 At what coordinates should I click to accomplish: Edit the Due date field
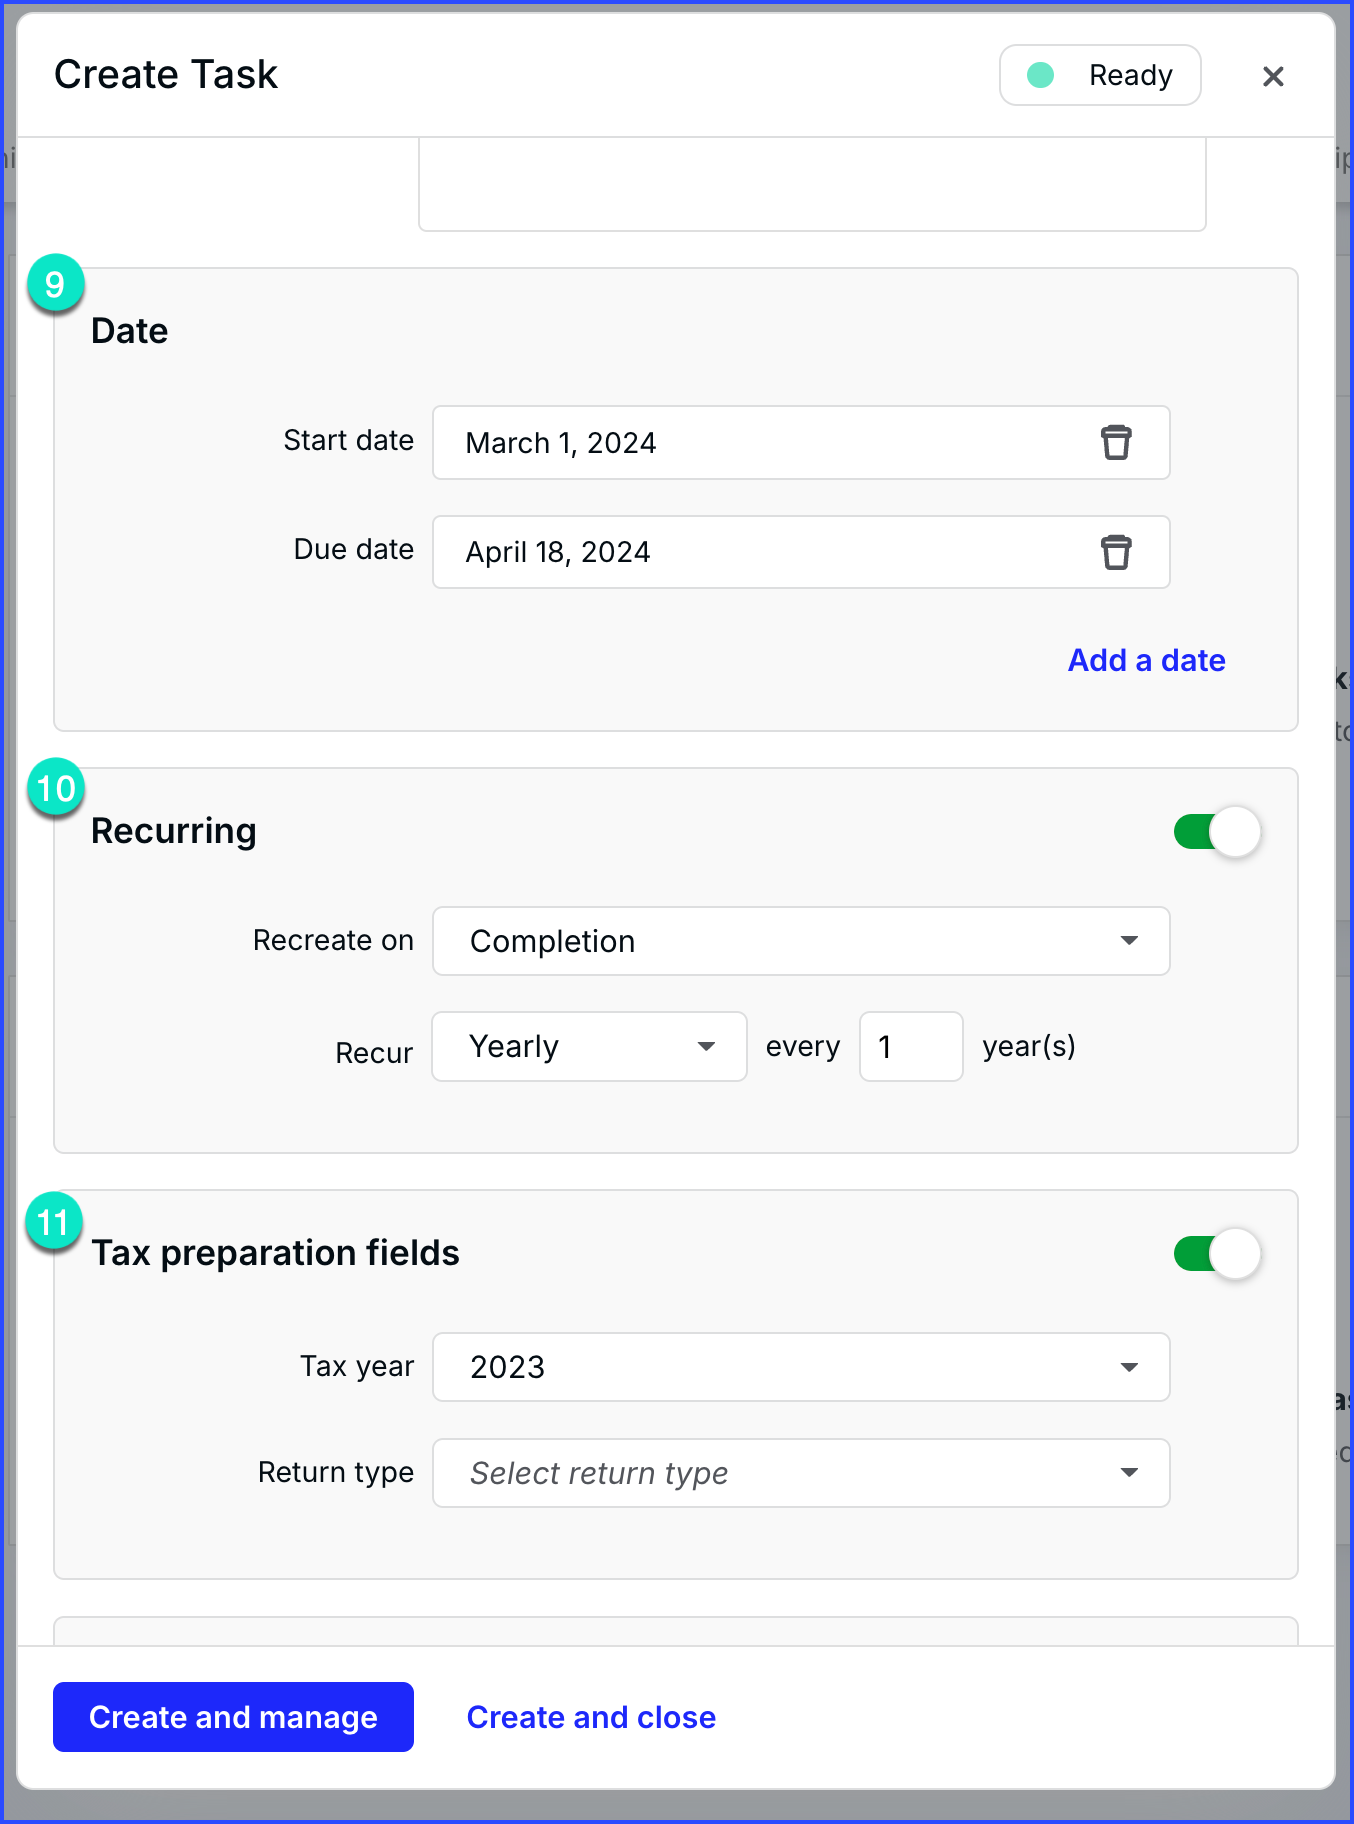click(760, 552)
